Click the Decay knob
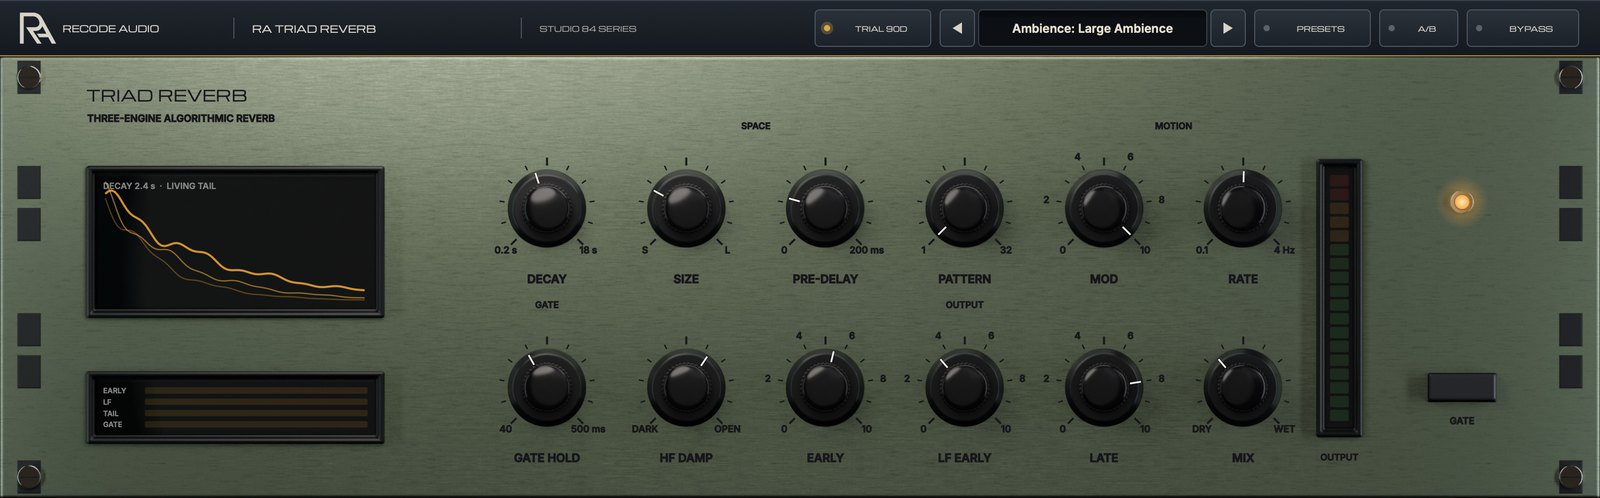This screenshot has height=498, width=1600. coord(546,208)
